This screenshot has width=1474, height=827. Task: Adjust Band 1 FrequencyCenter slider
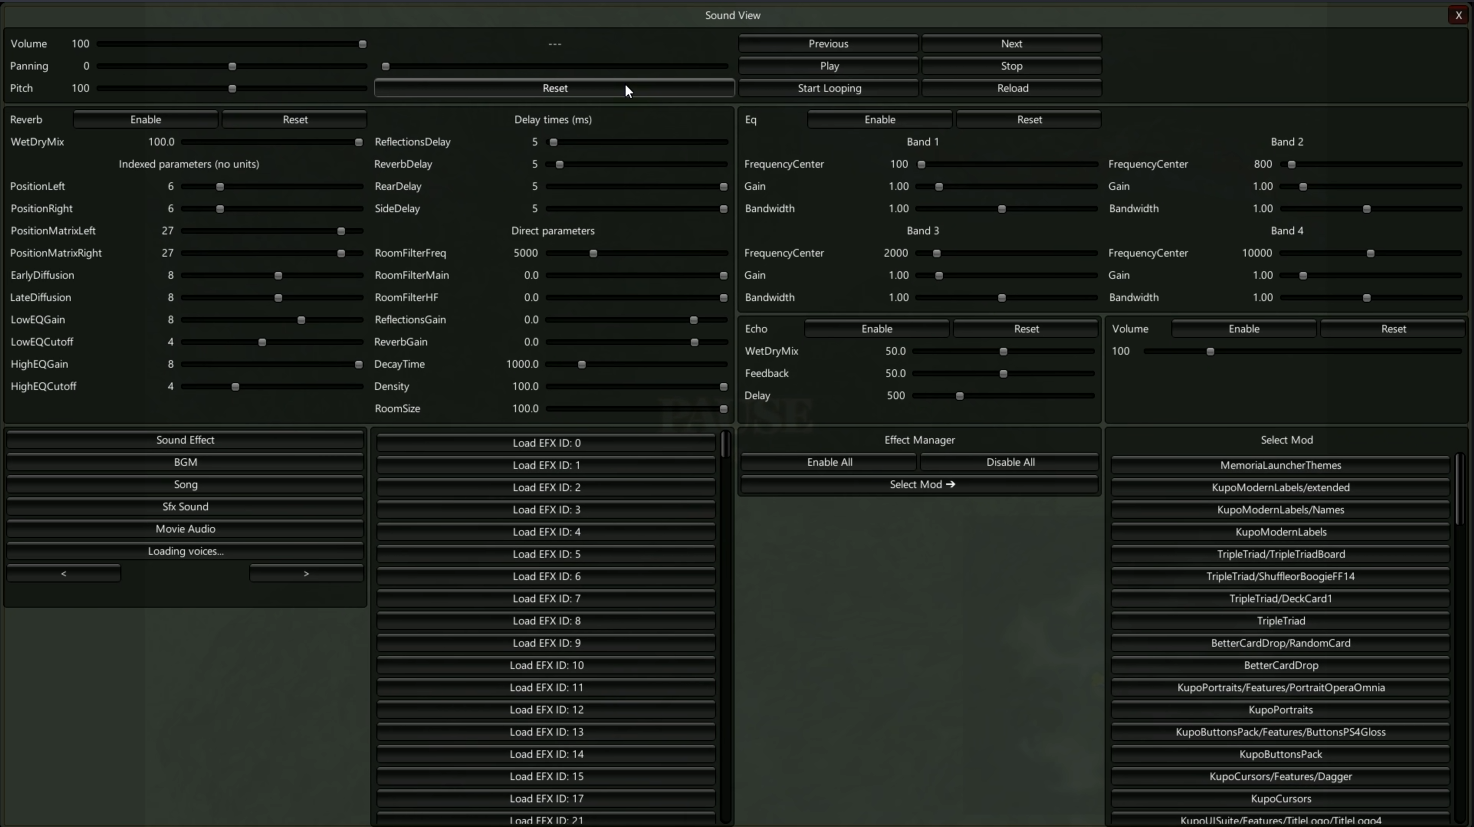click(1007, 164)
